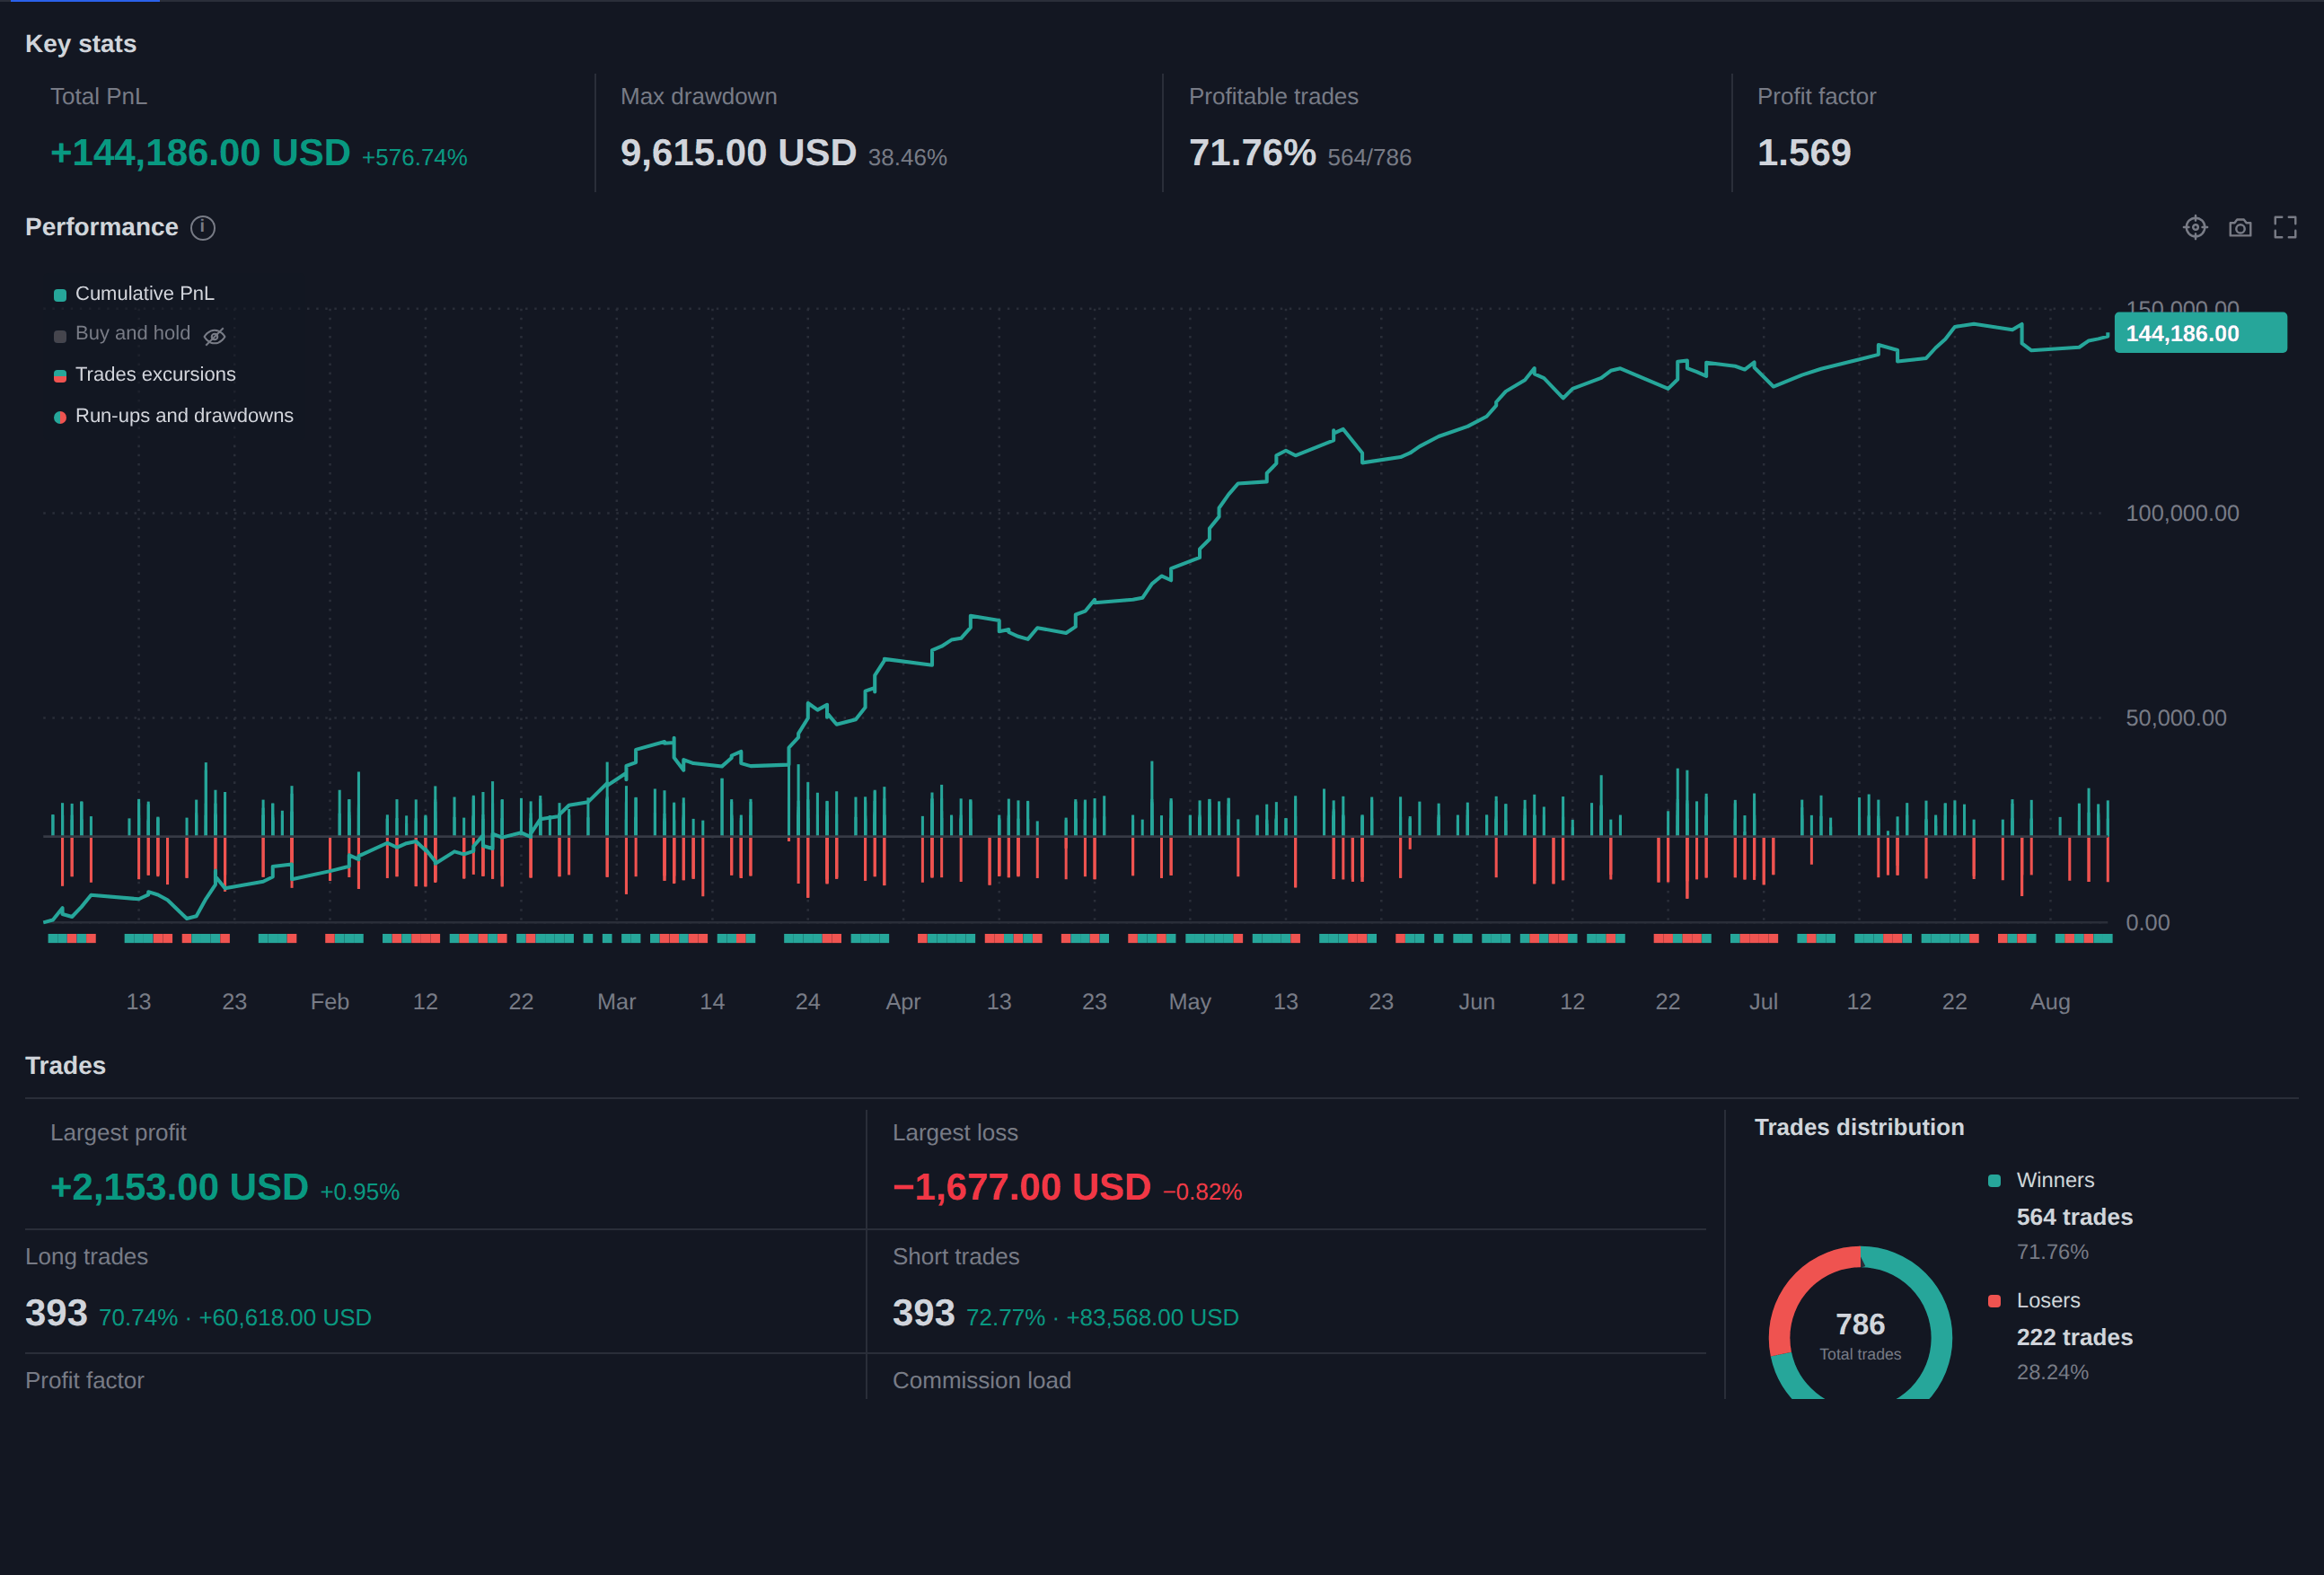Image resolution: width=2324 pixels, height=1575 pixels.
Task: Click the 144,186.00 price label tag
Action: [x=2200, y=333]
